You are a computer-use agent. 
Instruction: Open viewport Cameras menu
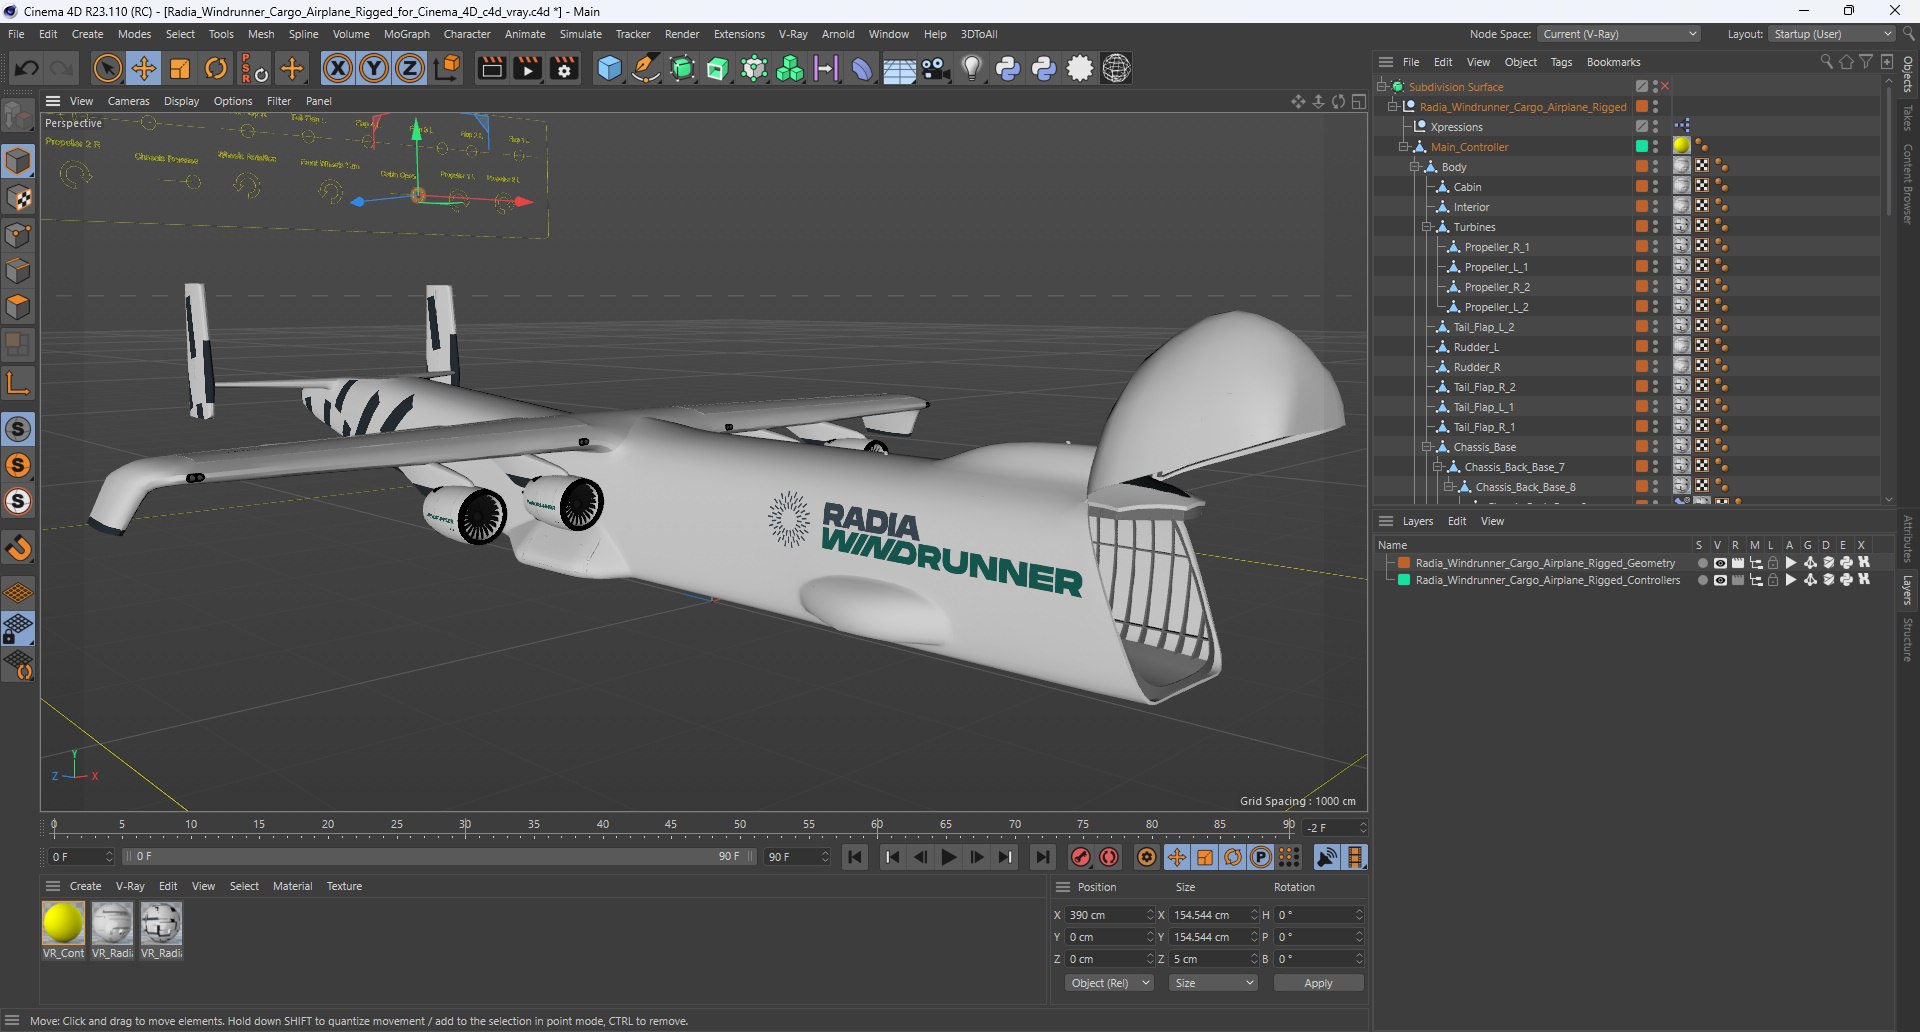coord(128,101)
